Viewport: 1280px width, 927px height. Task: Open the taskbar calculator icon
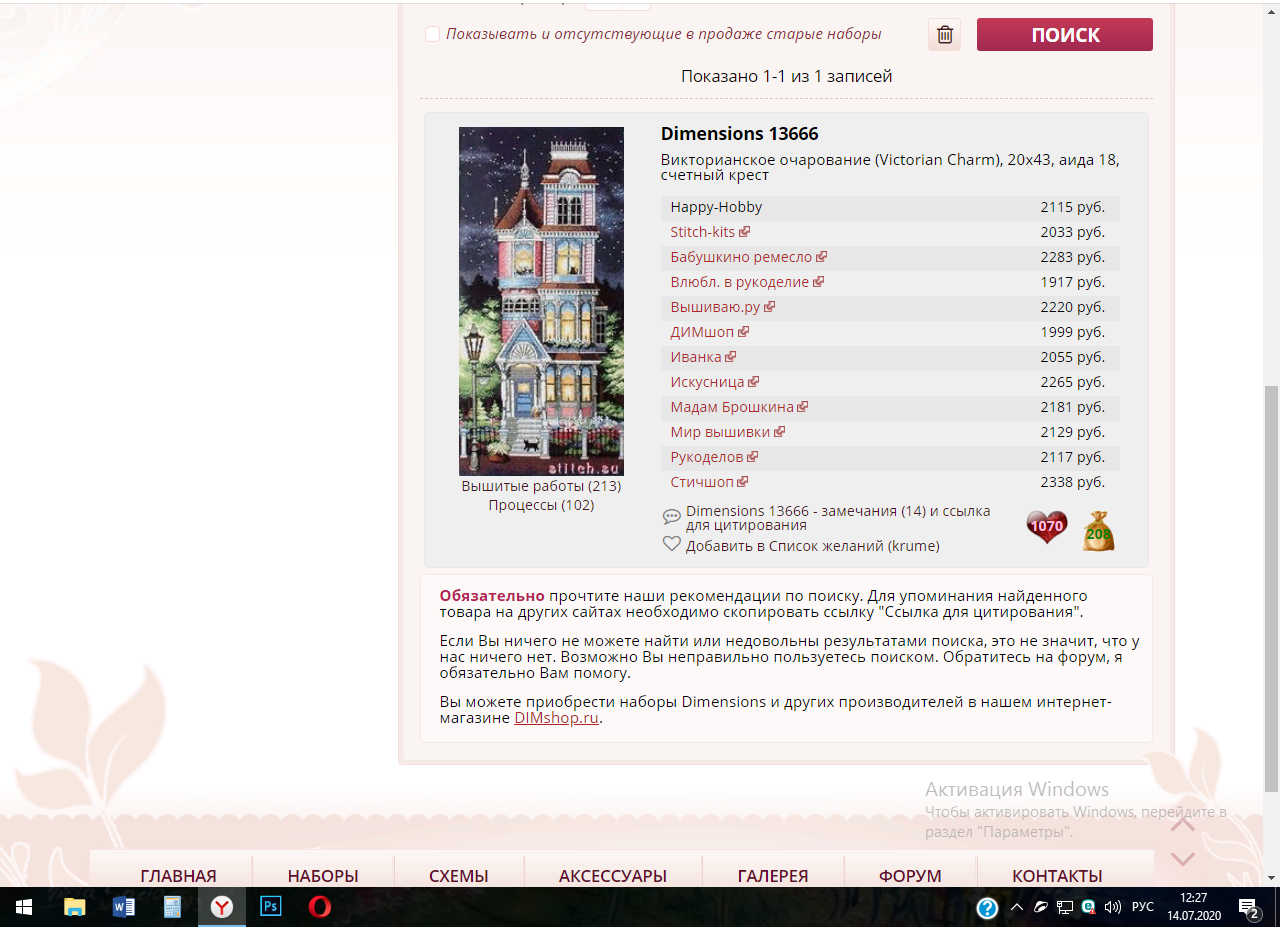[x=172, y=907]
